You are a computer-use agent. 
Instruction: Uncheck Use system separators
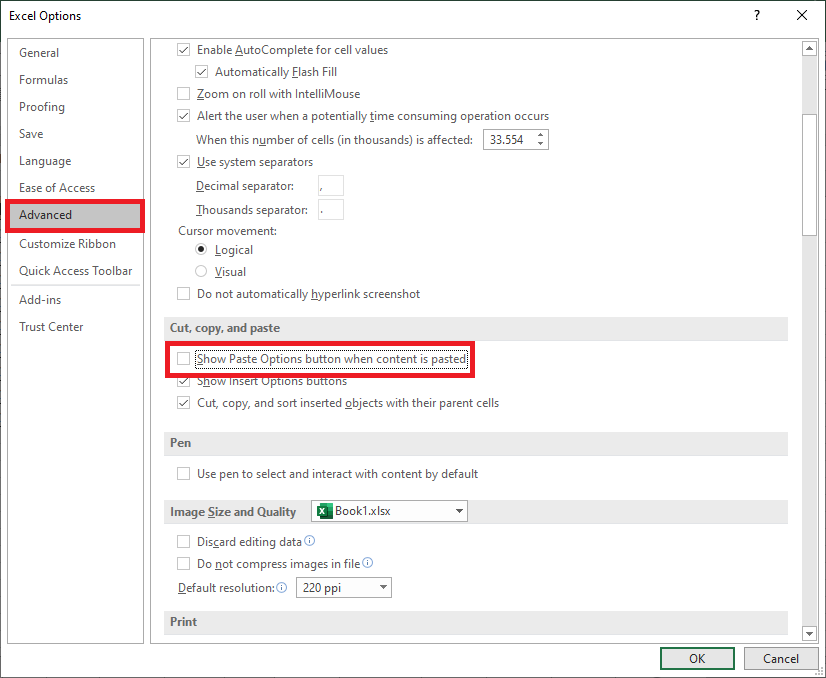pyautogui.click(x=183, y=162)
